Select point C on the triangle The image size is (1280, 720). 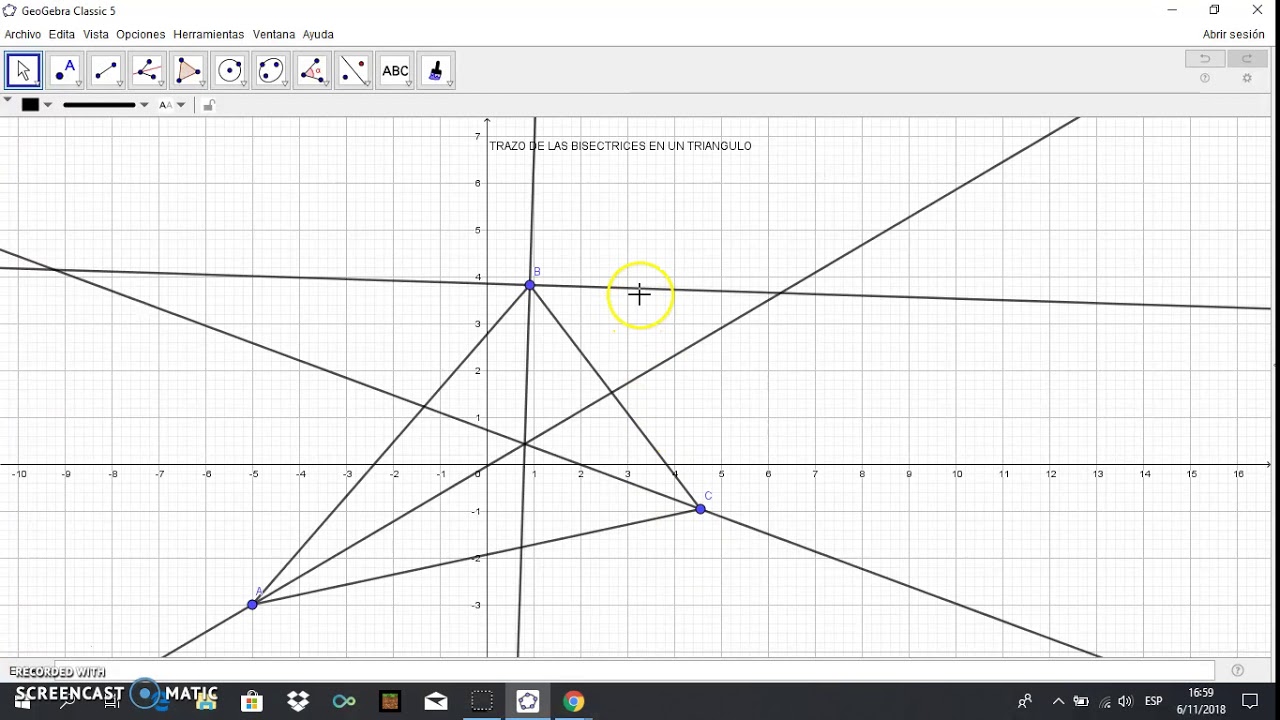700,509
